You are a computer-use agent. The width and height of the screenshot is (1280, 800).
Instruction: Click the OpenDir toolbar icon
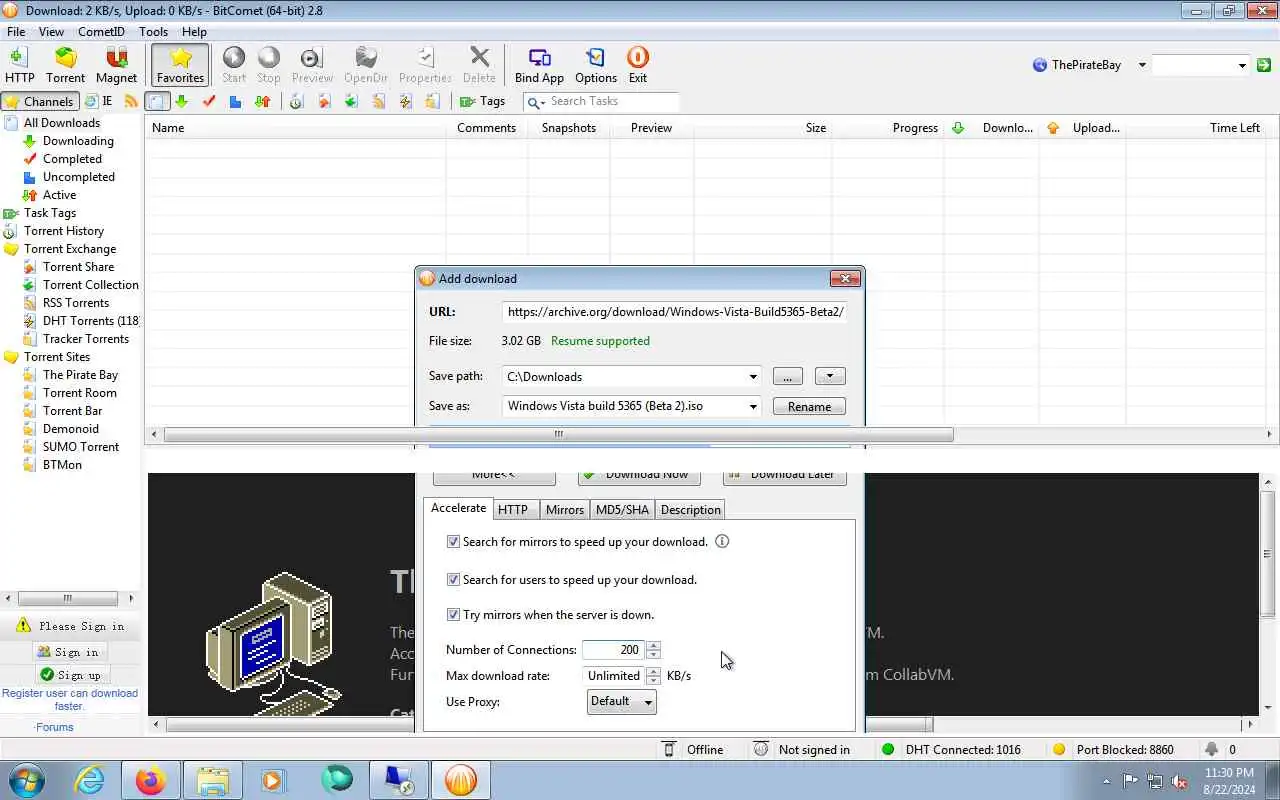click(x=366, y=65)
